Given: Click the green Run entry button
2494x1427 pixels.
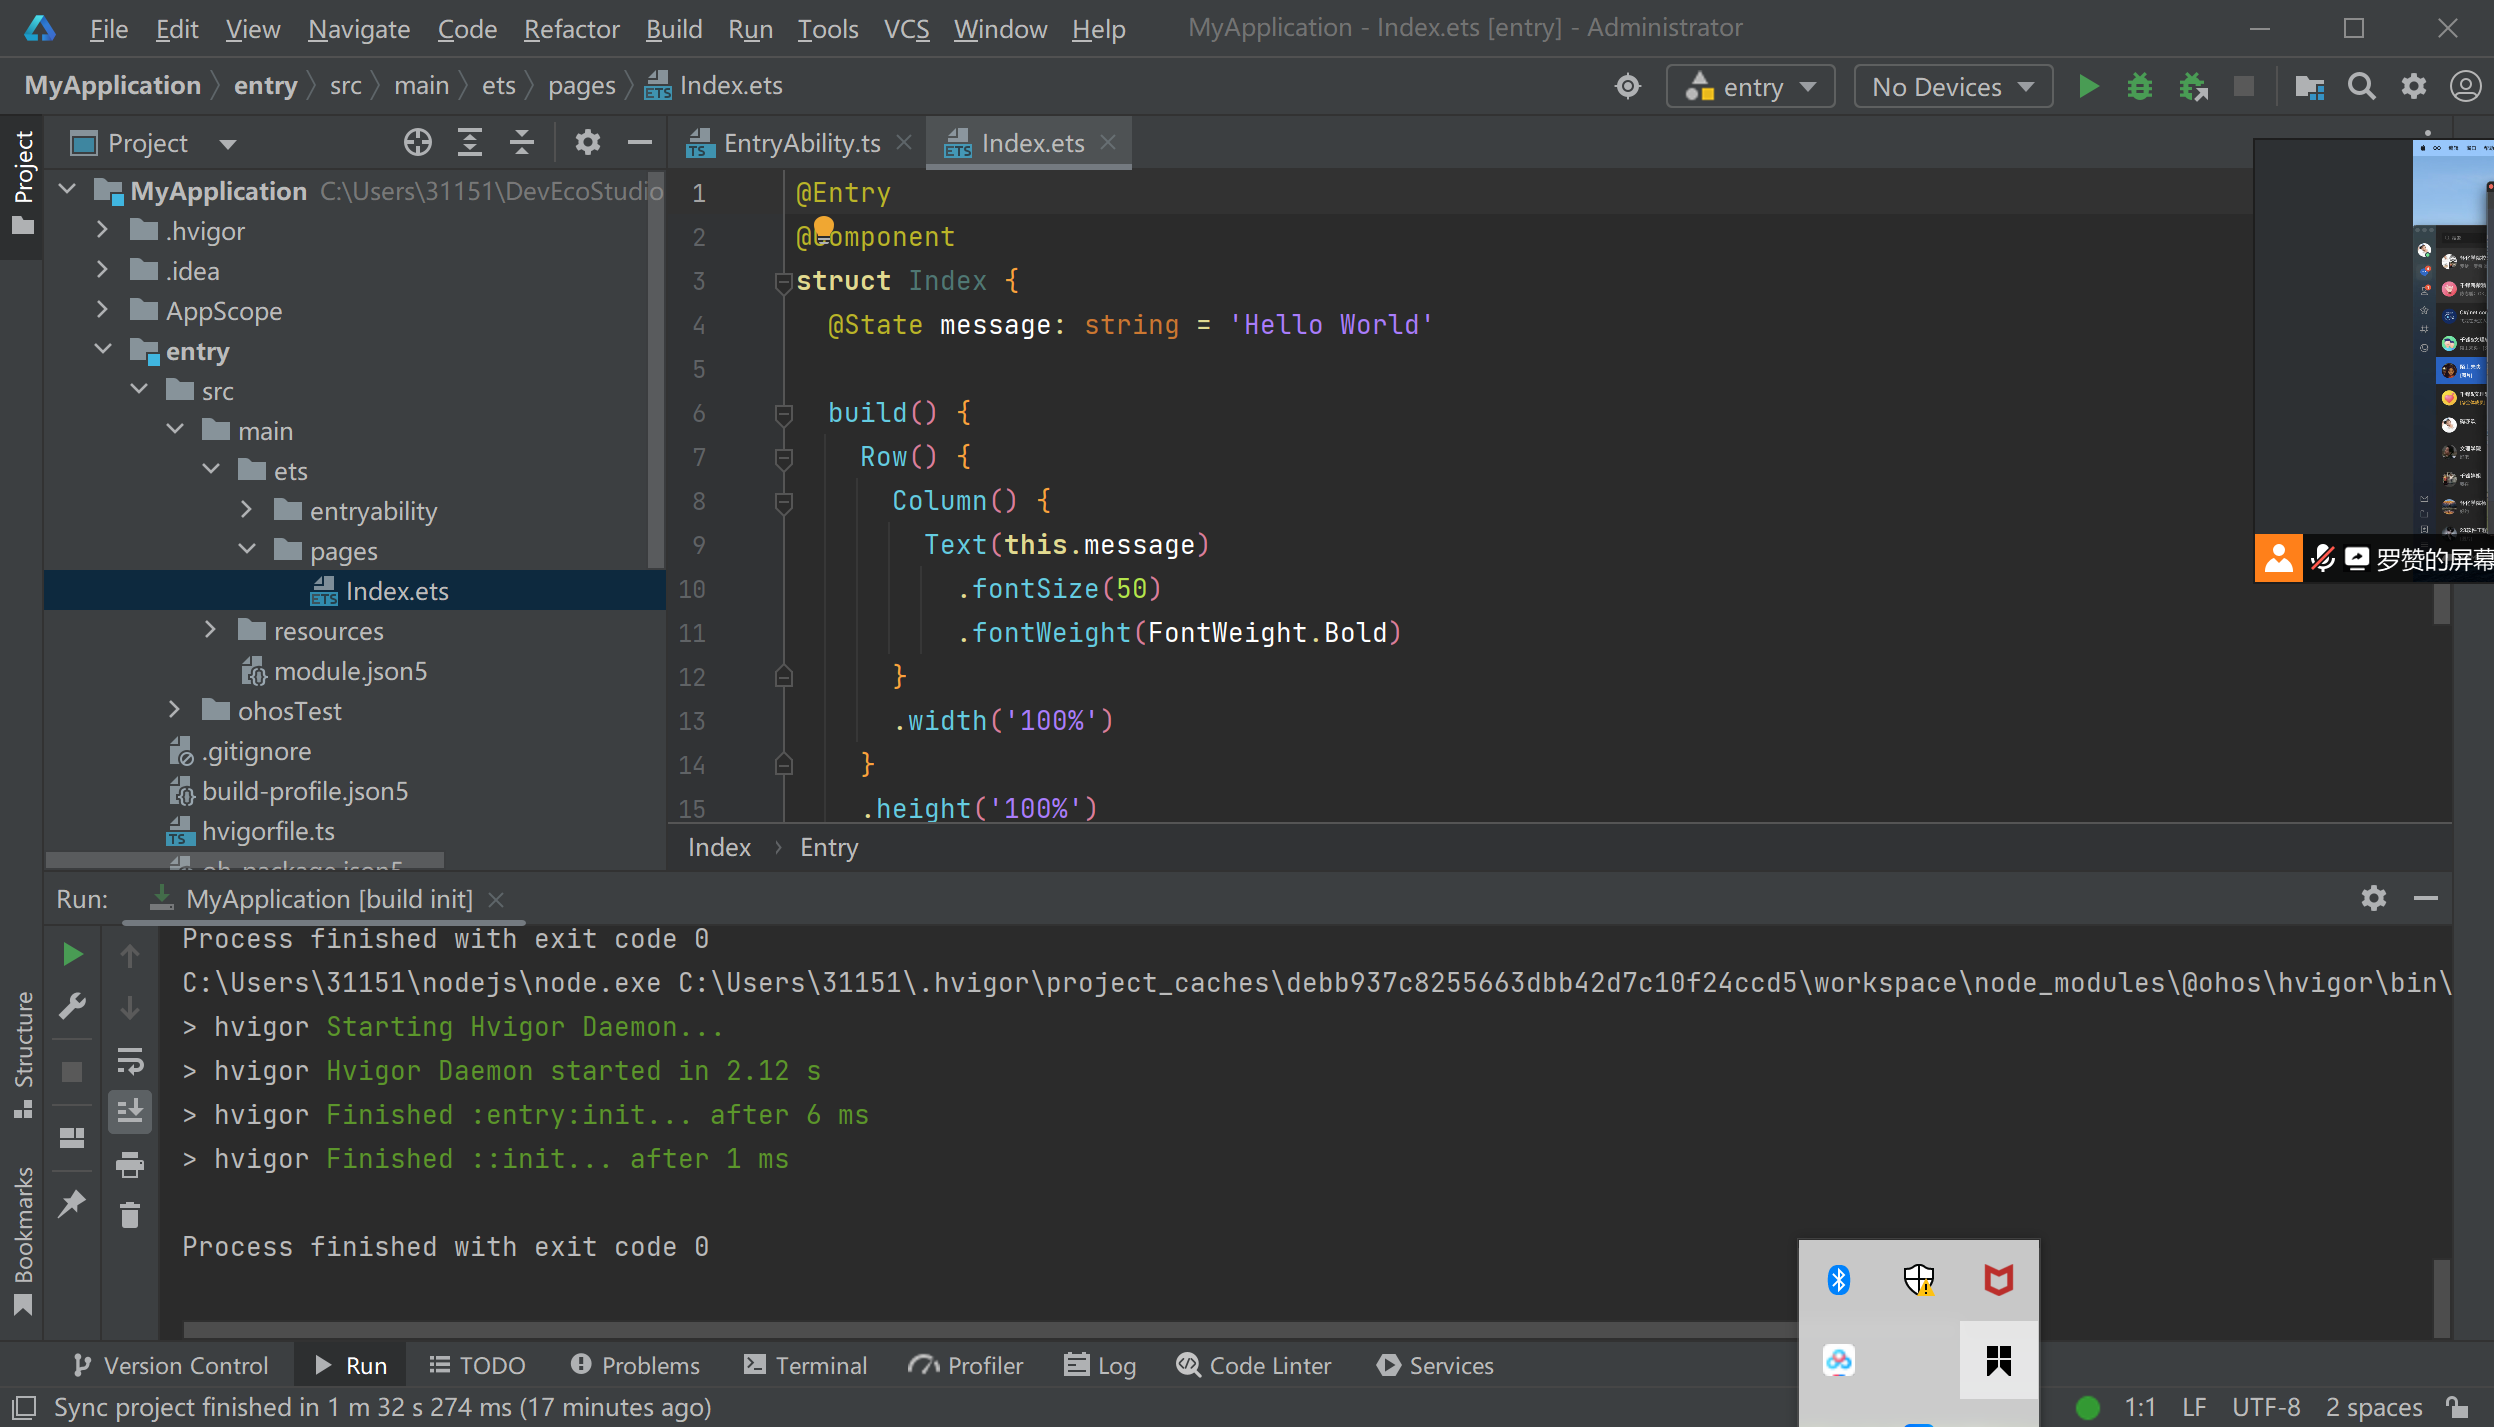Looking at the screenshot, I should coord(2088,87).
